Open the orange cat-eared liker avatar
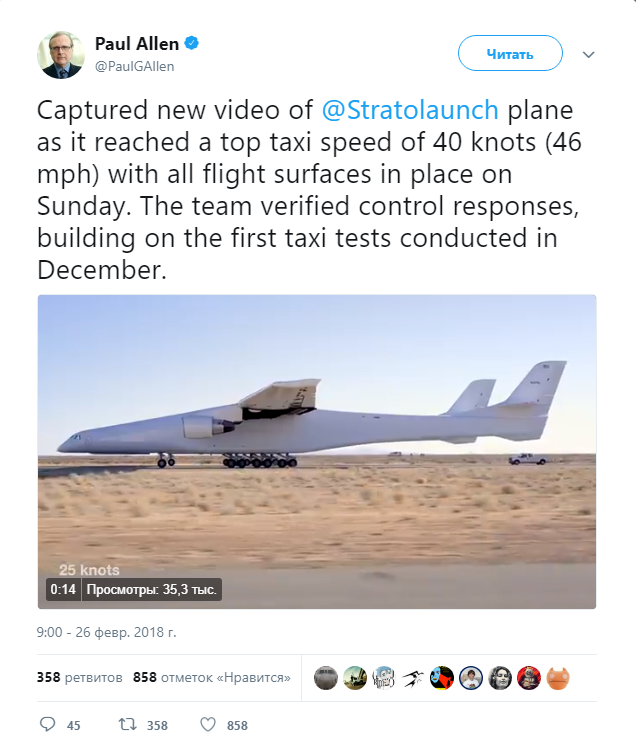Image resolution: width=636 pixels, height=748 pixels. click(559, 677)
